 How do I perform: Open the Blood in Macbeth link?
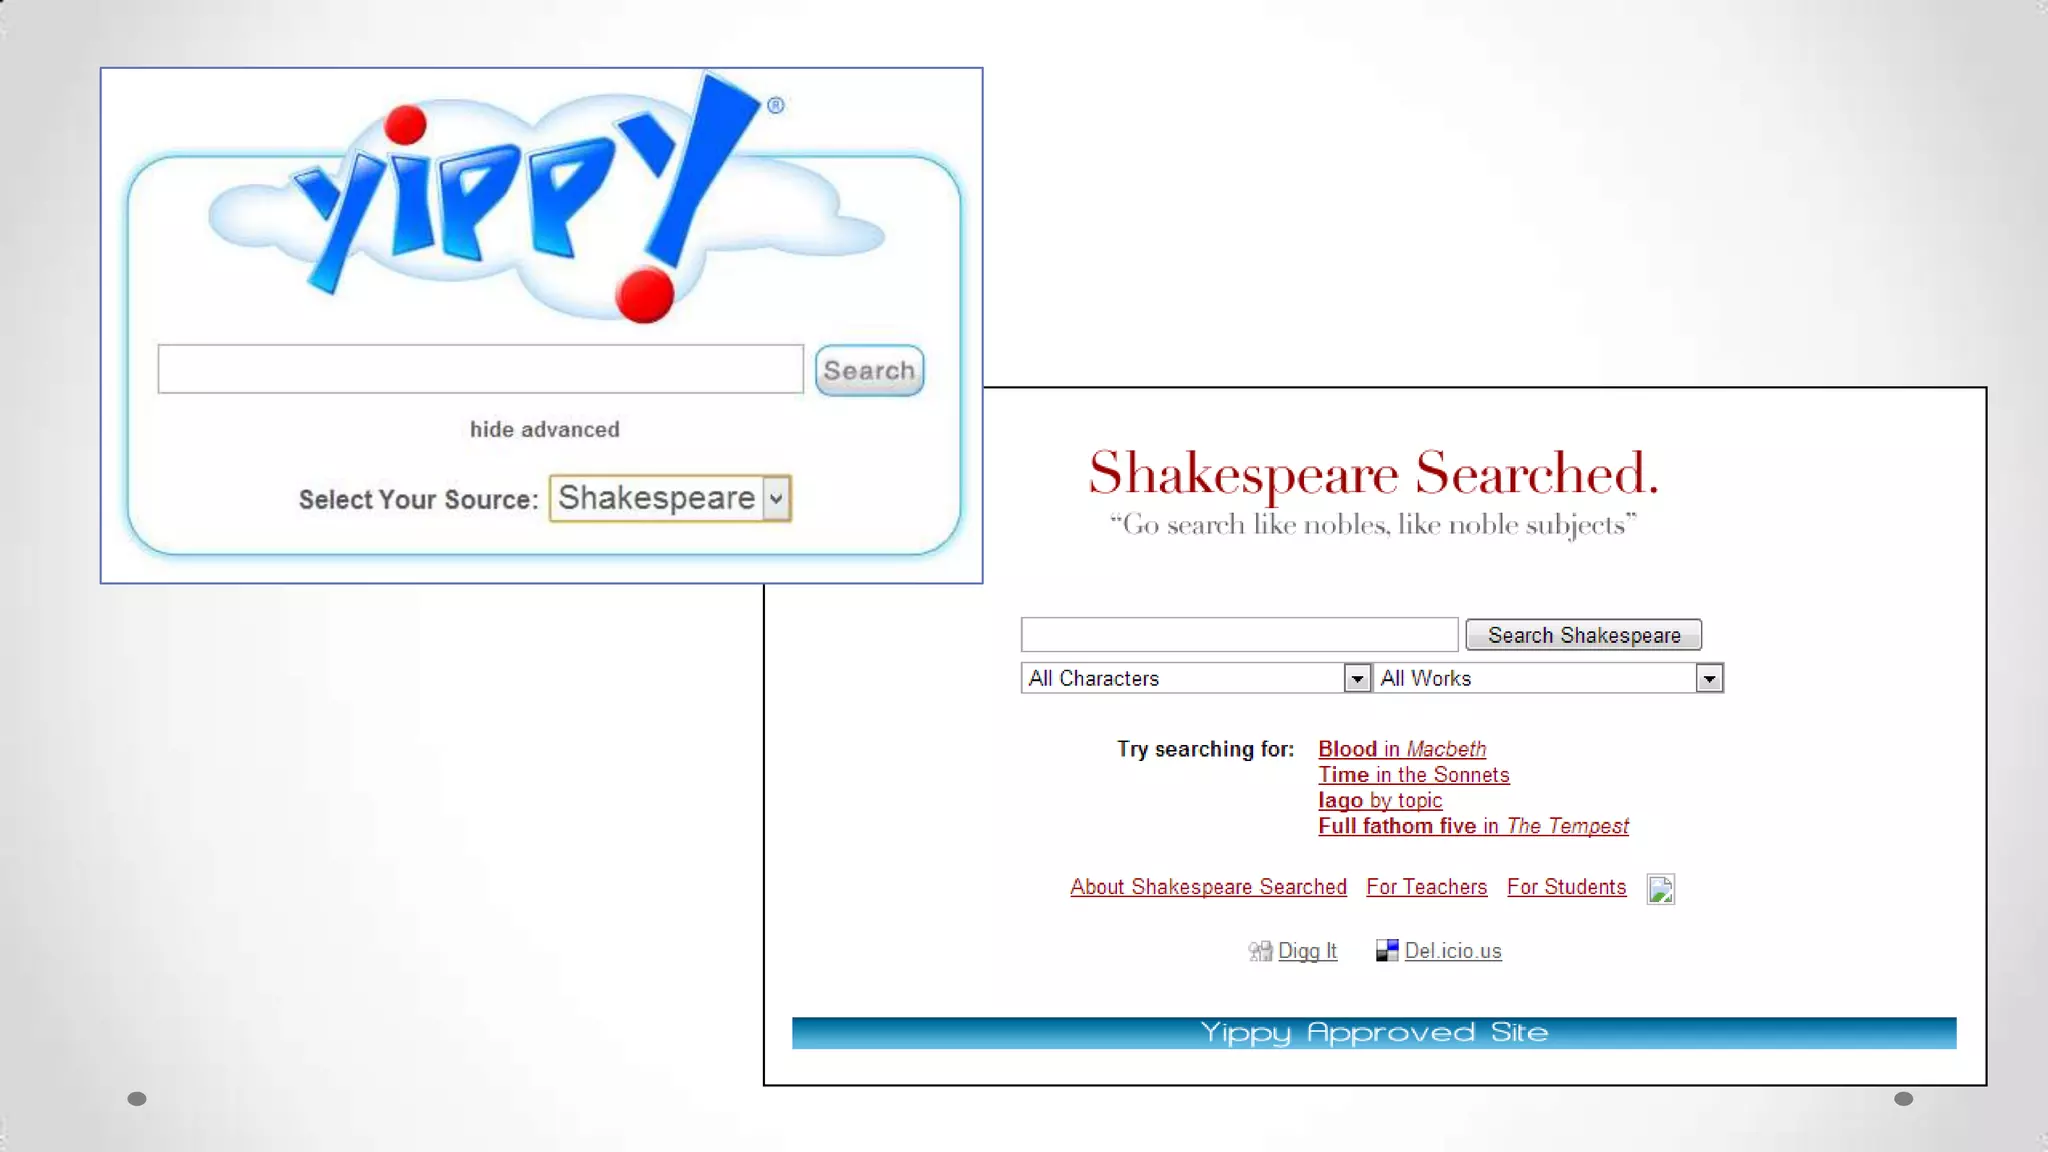[1401, 749]
